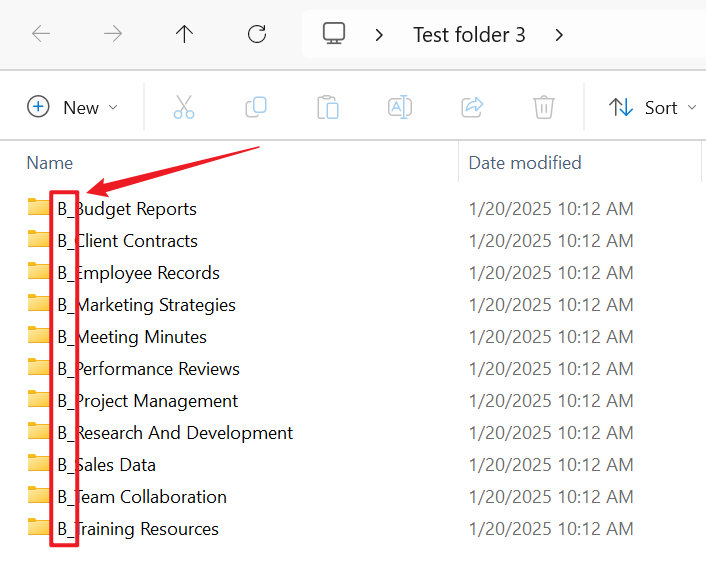Image resolution: width=706 pixels, height=576 pixels.
Task: Click the Copy icon in toolbar
Action: 256,107
